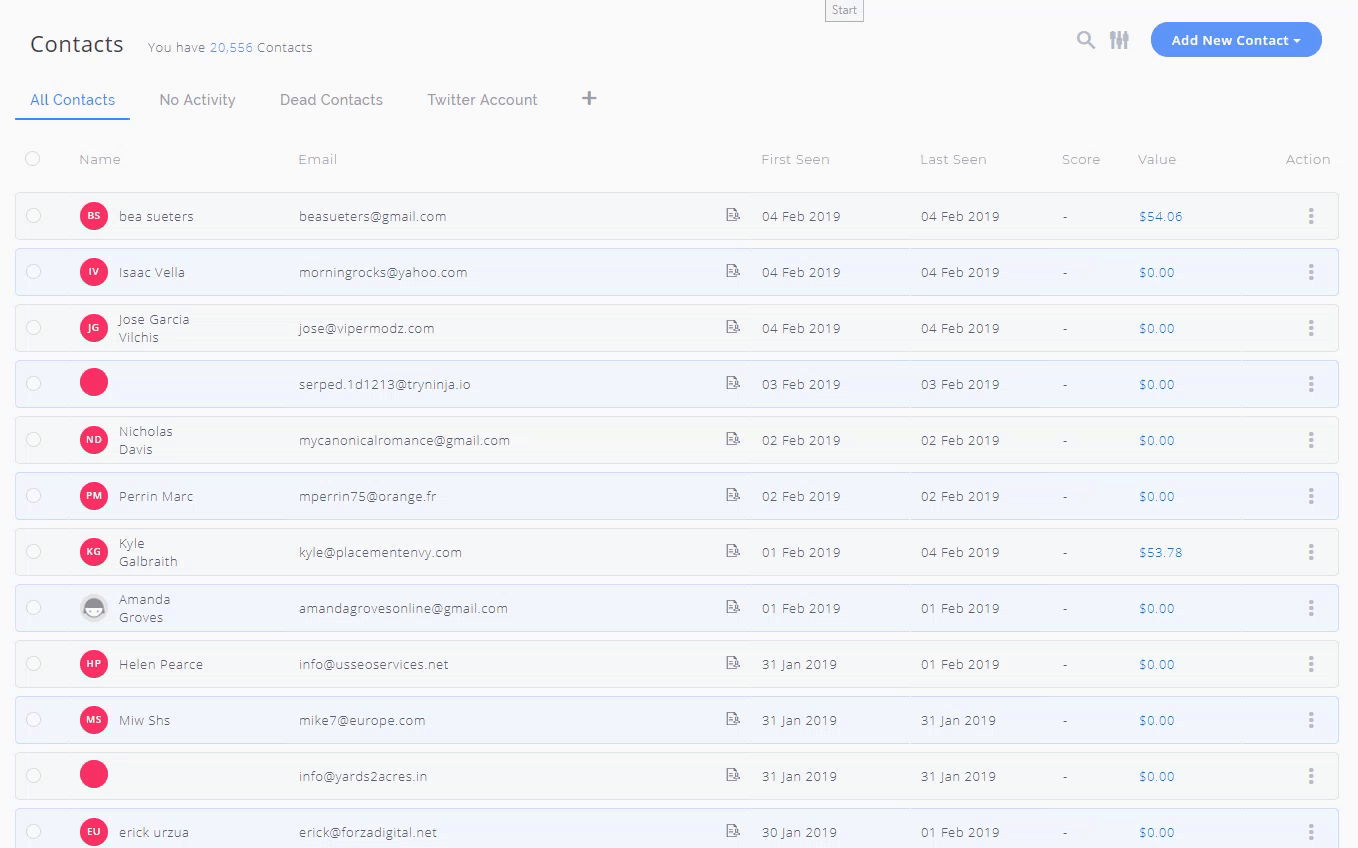1358x848 pixels.
Task: Open action menu for Amanda Groves
Action: [x=1311, y=608]
